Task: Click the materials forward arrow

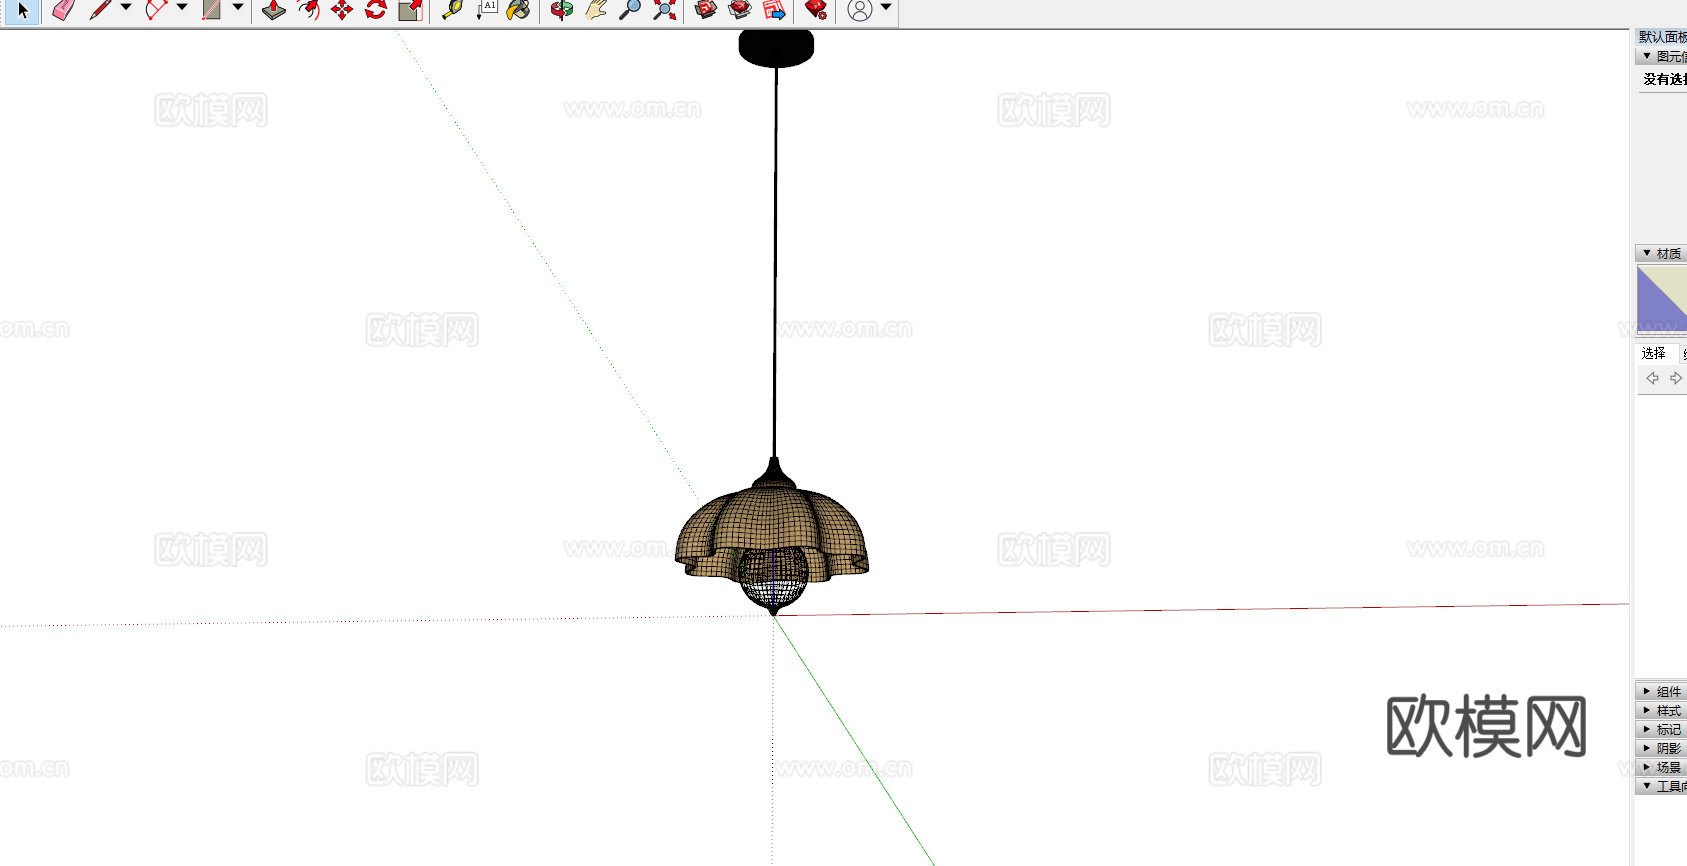Action: point(1676,378)
